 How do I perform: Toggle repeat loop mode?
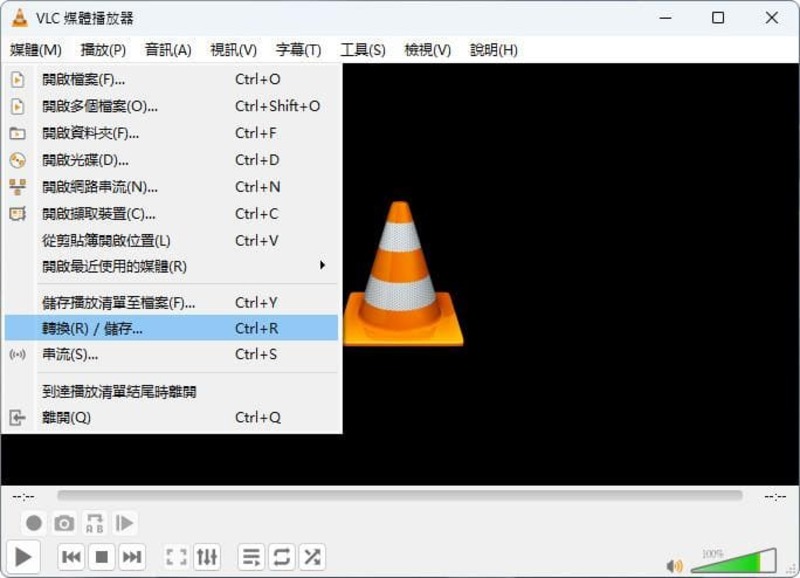pos(281,558)
